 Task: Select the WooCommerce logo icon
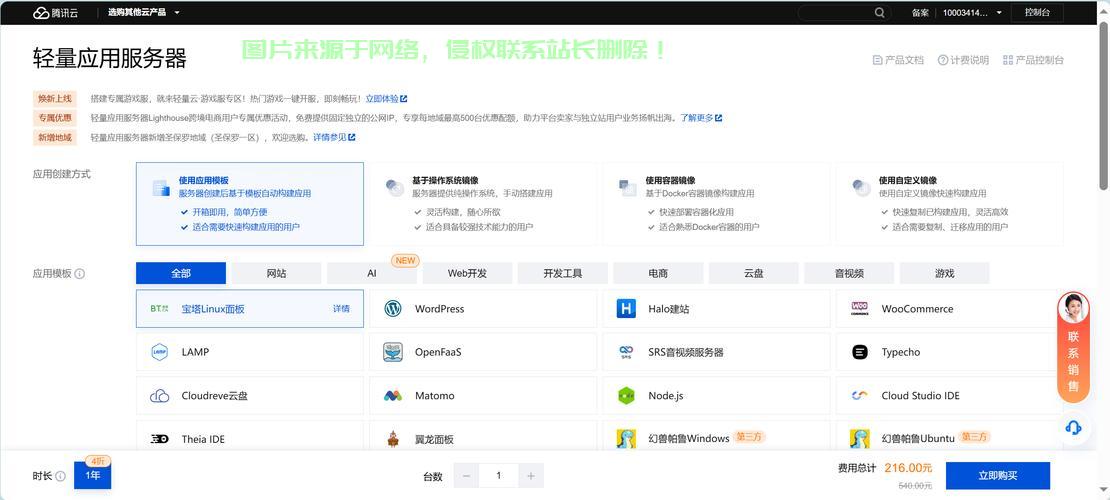(x=859, y=309)
